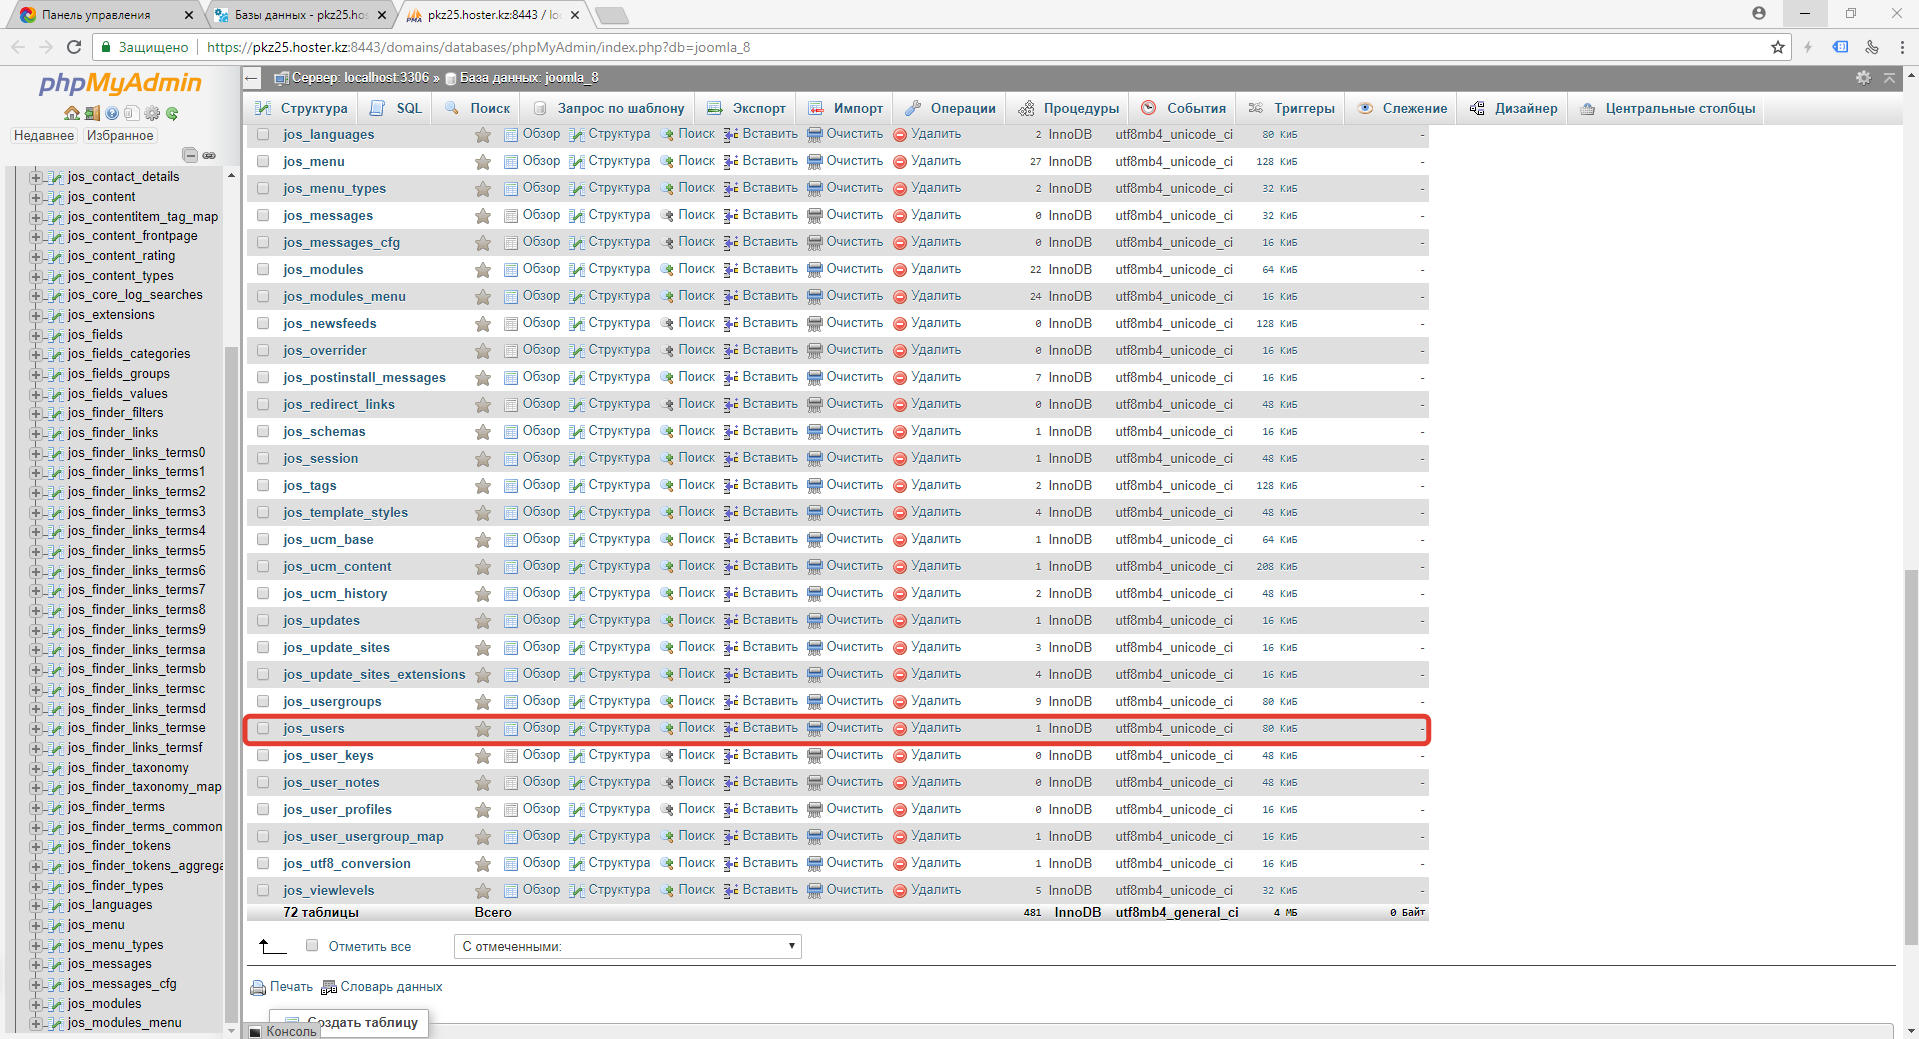Screen dimensions: 1919x1039
Task: Toggle link with main panel icon
Action: coord(209,155)
